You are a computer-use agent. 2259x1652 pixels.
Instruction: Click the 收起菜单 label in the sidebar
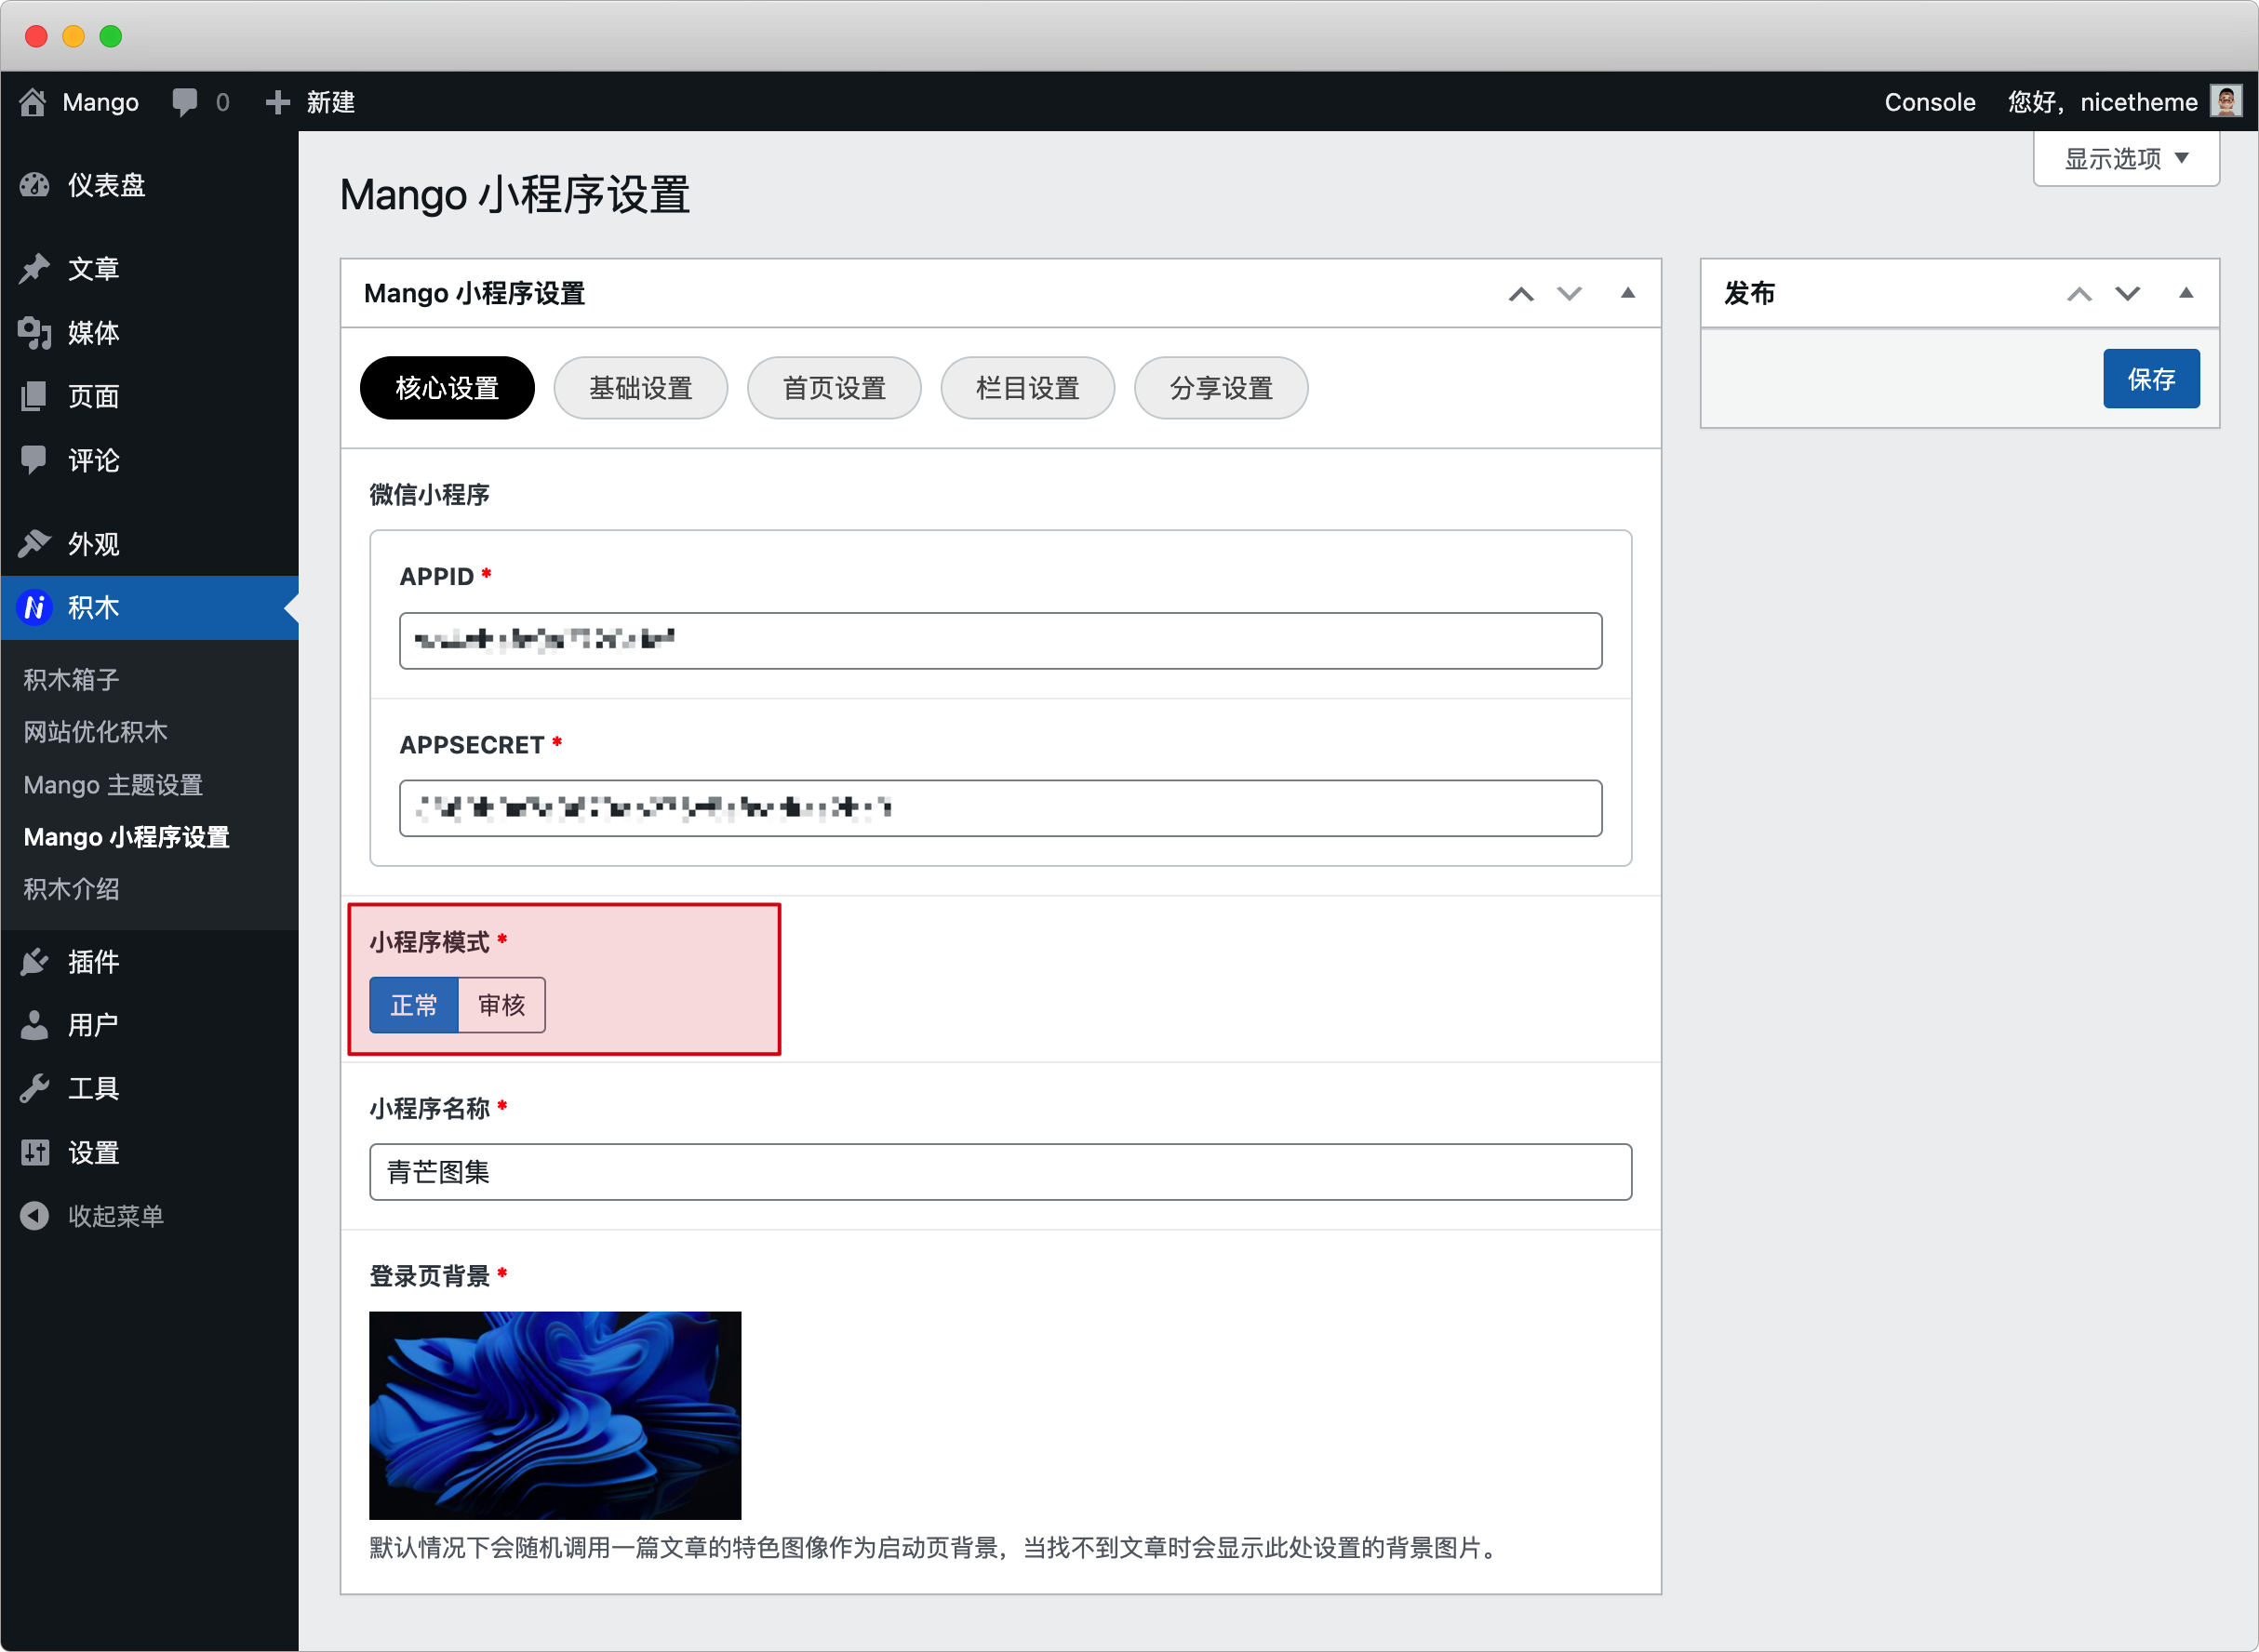[115, 1216]
